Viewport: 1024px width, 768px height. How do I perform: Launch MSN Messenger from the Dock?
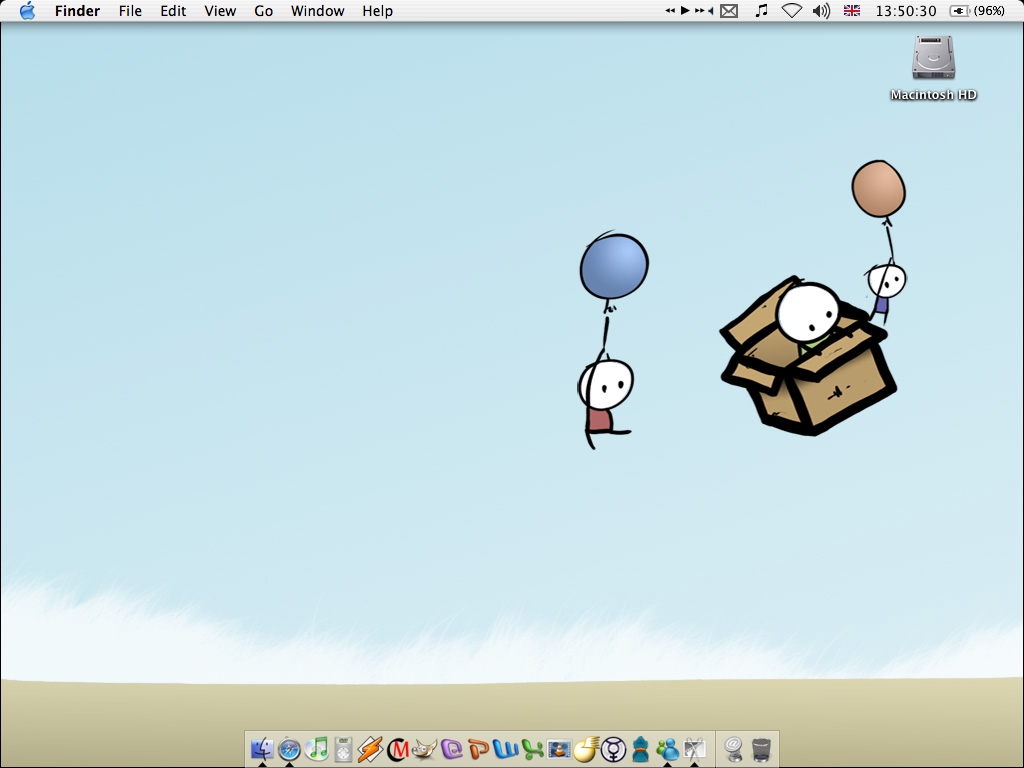click(667, 748)
